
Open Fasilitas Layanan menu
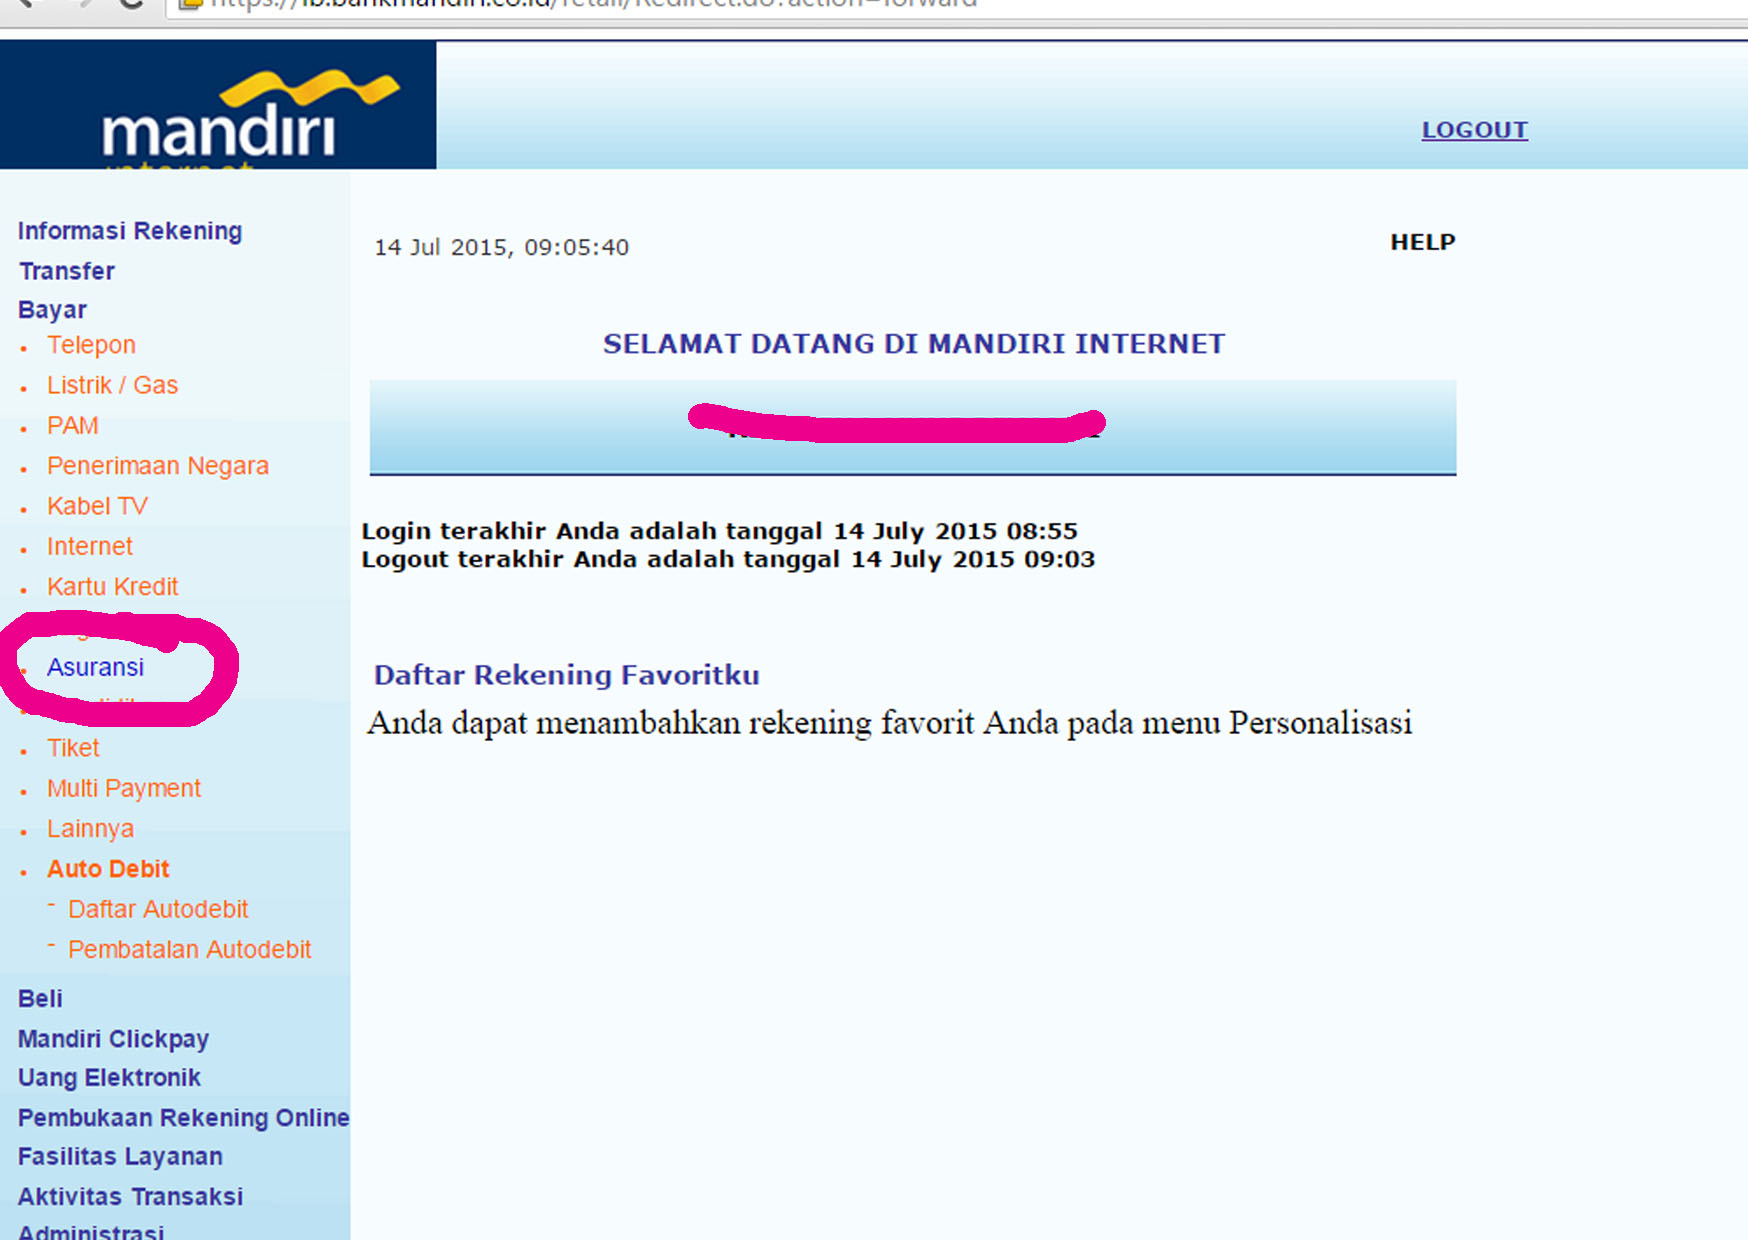[120, 1157]
